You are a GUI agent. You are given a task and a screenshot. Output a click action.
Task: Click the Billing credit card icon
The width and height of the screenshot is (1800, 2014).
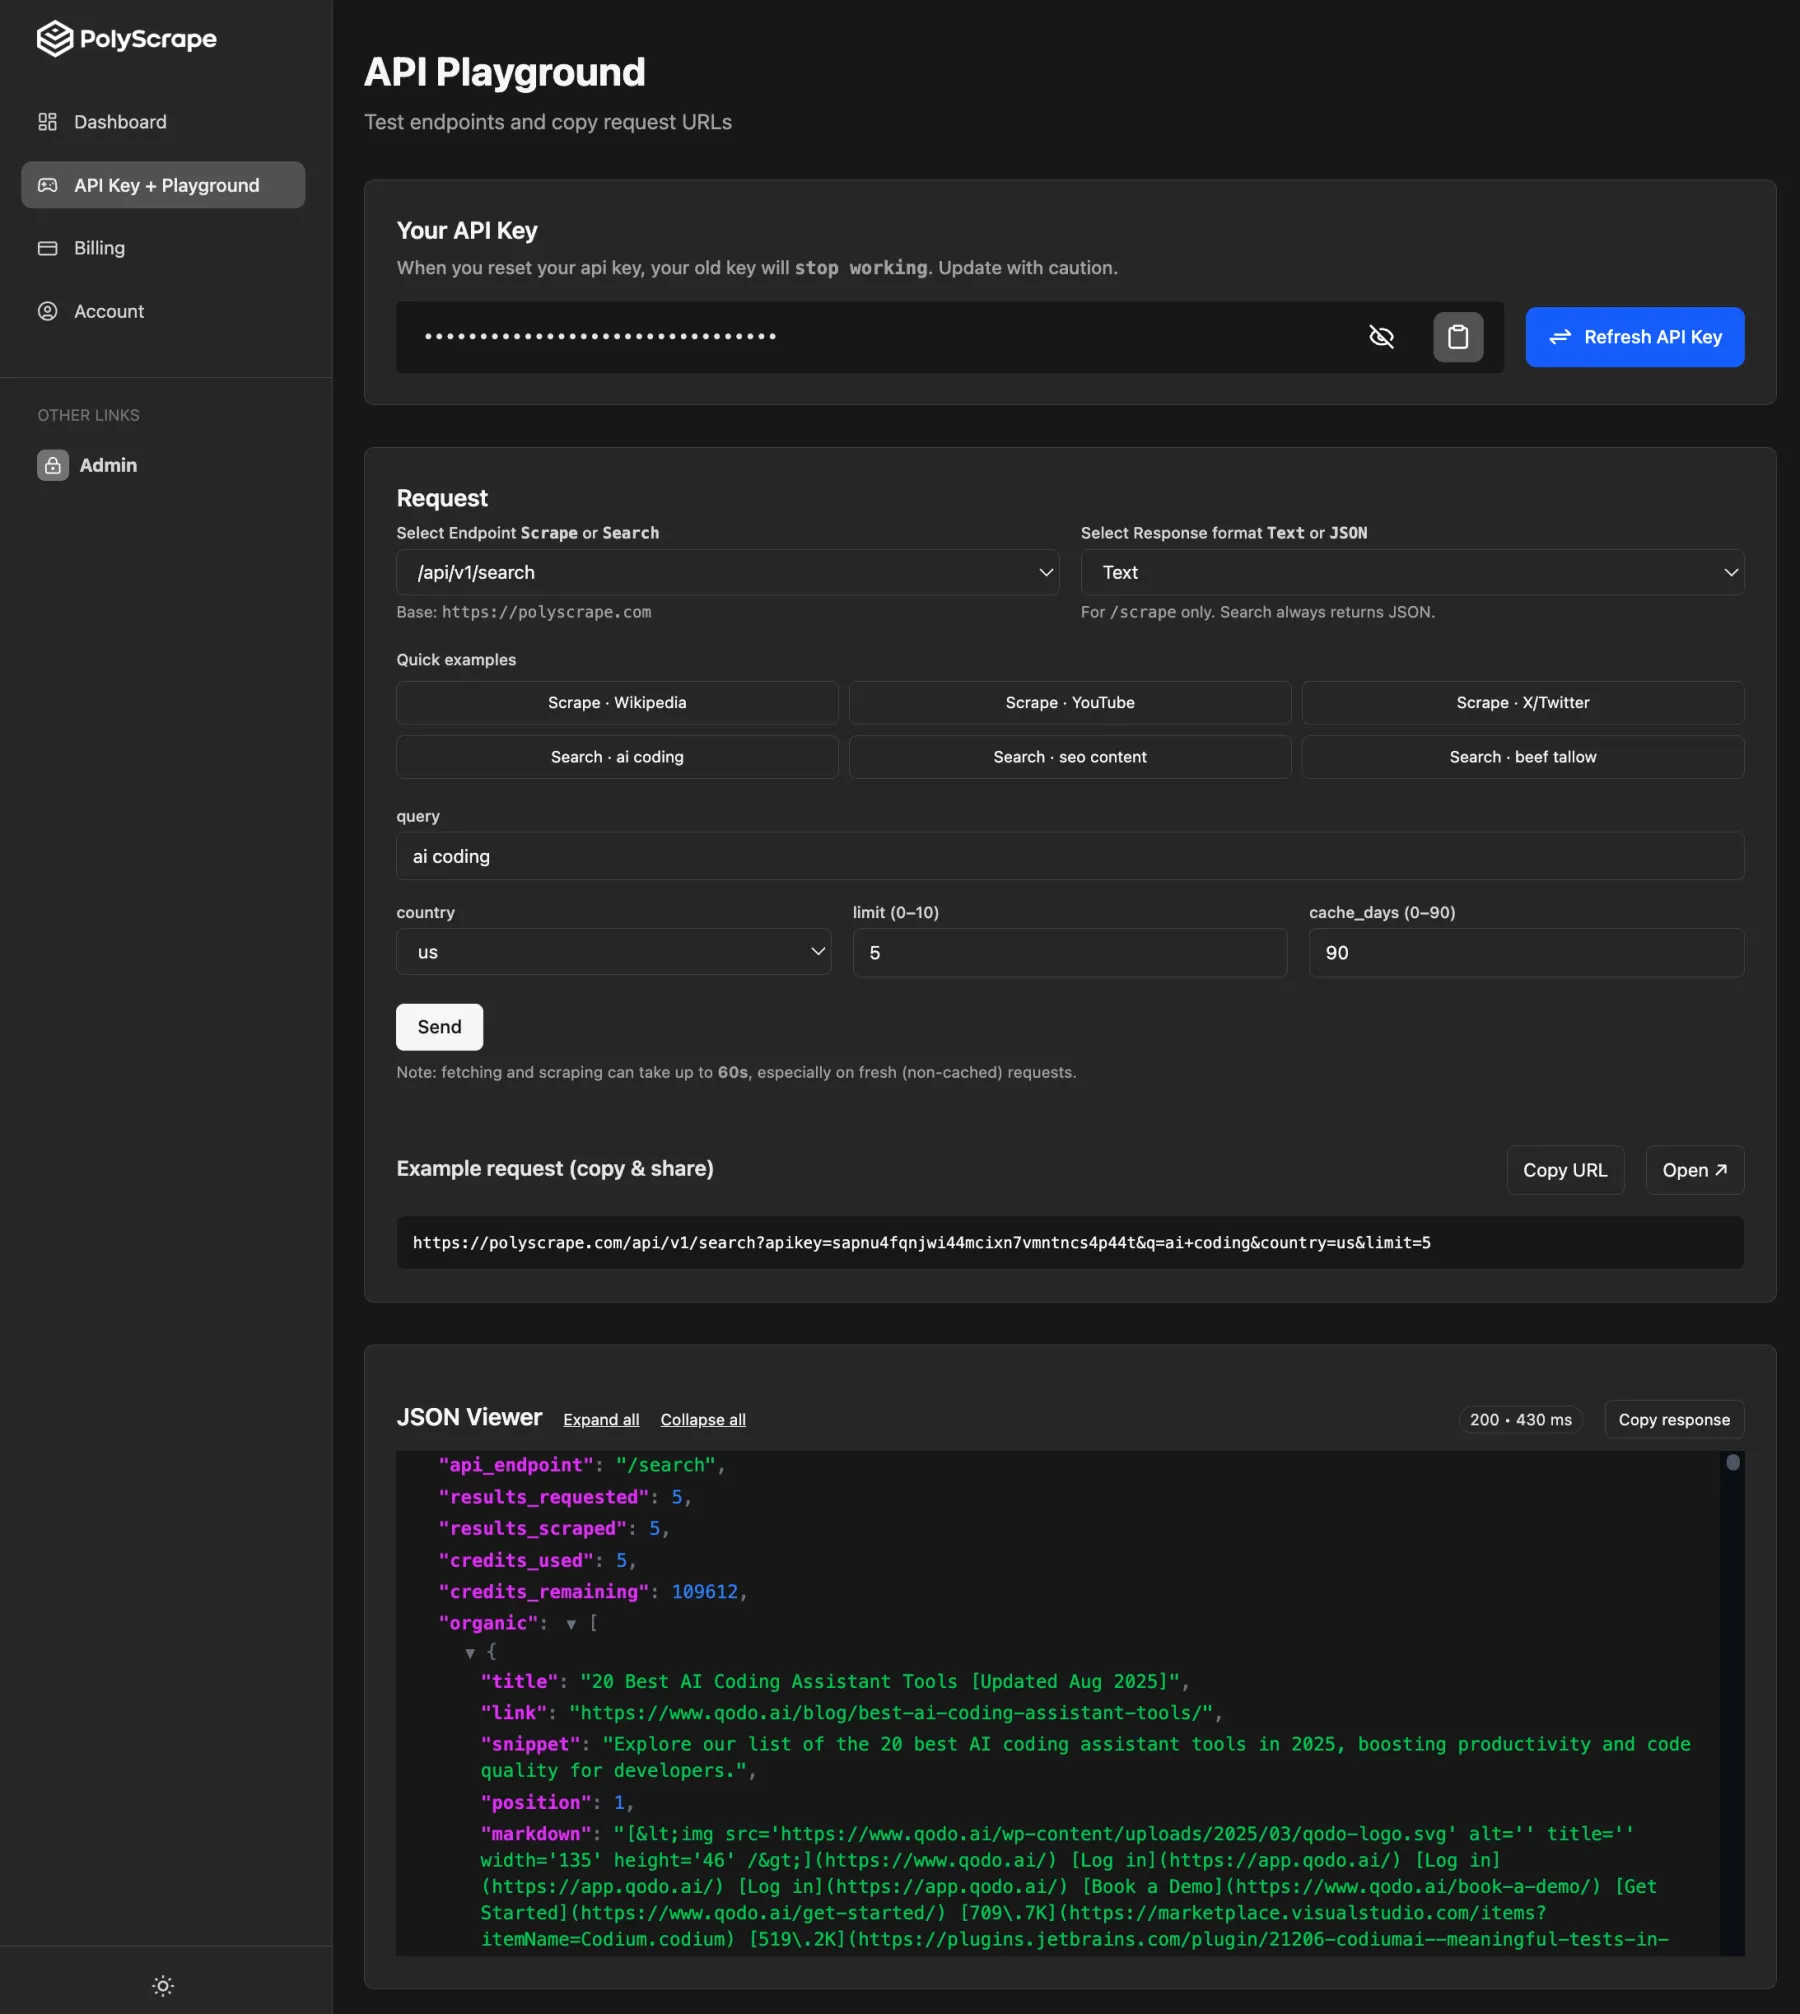click(x=47, y=248)
